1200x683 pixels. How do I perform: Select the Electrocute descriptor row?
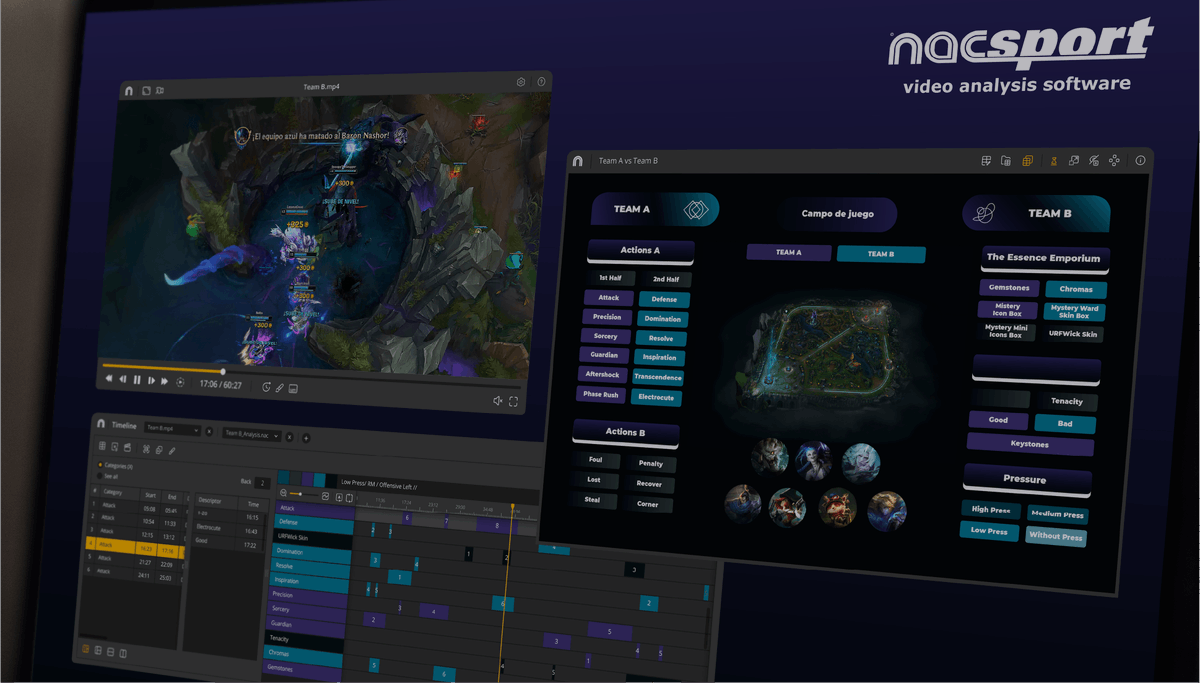coord(228,528)
